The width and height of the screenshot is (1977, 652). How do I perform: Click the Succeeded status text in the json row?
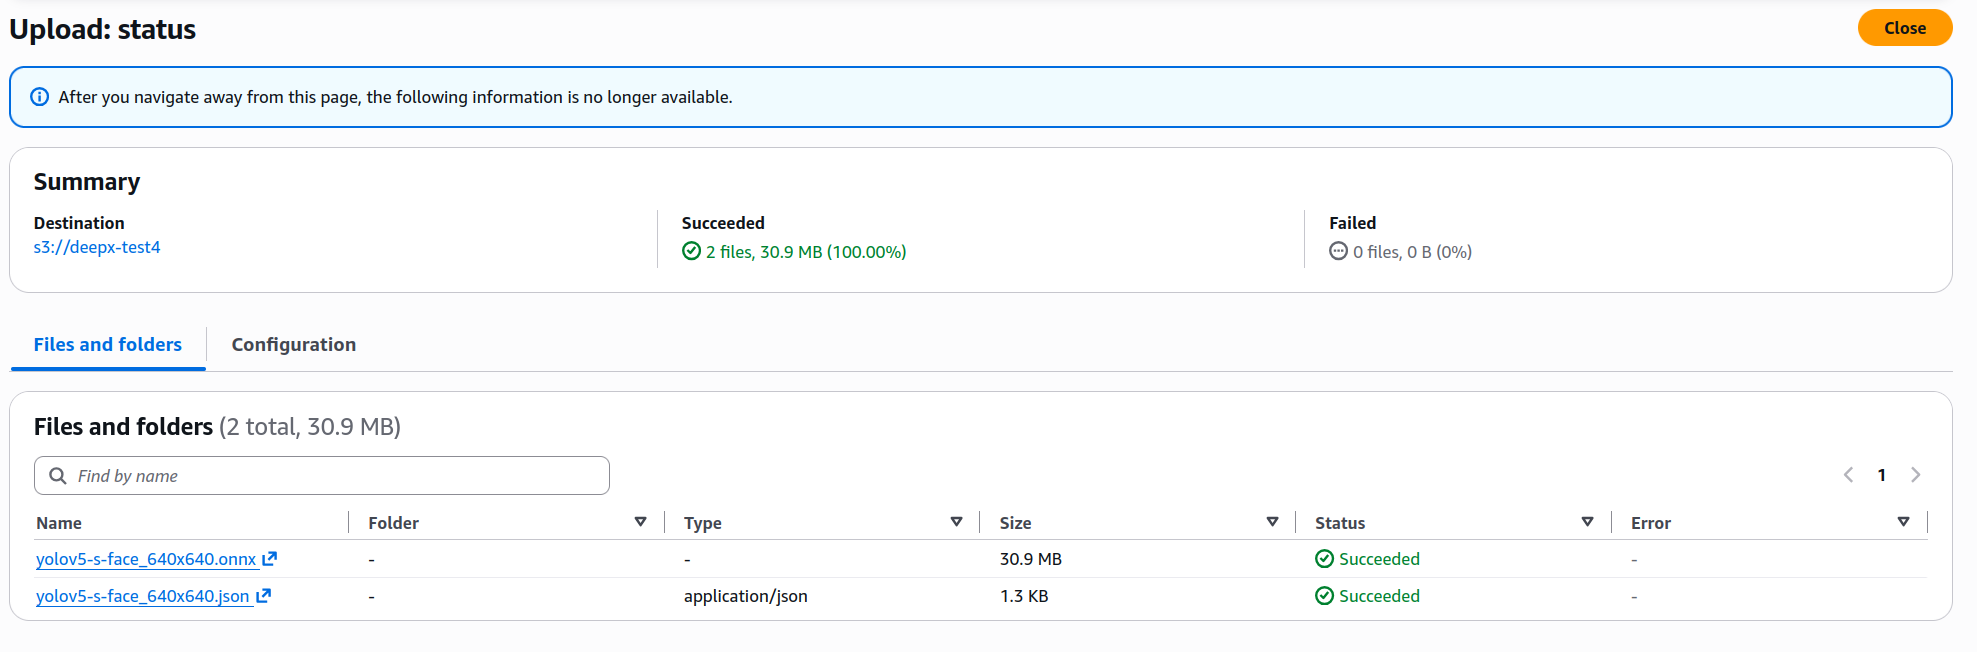[x=1379, y=596]
